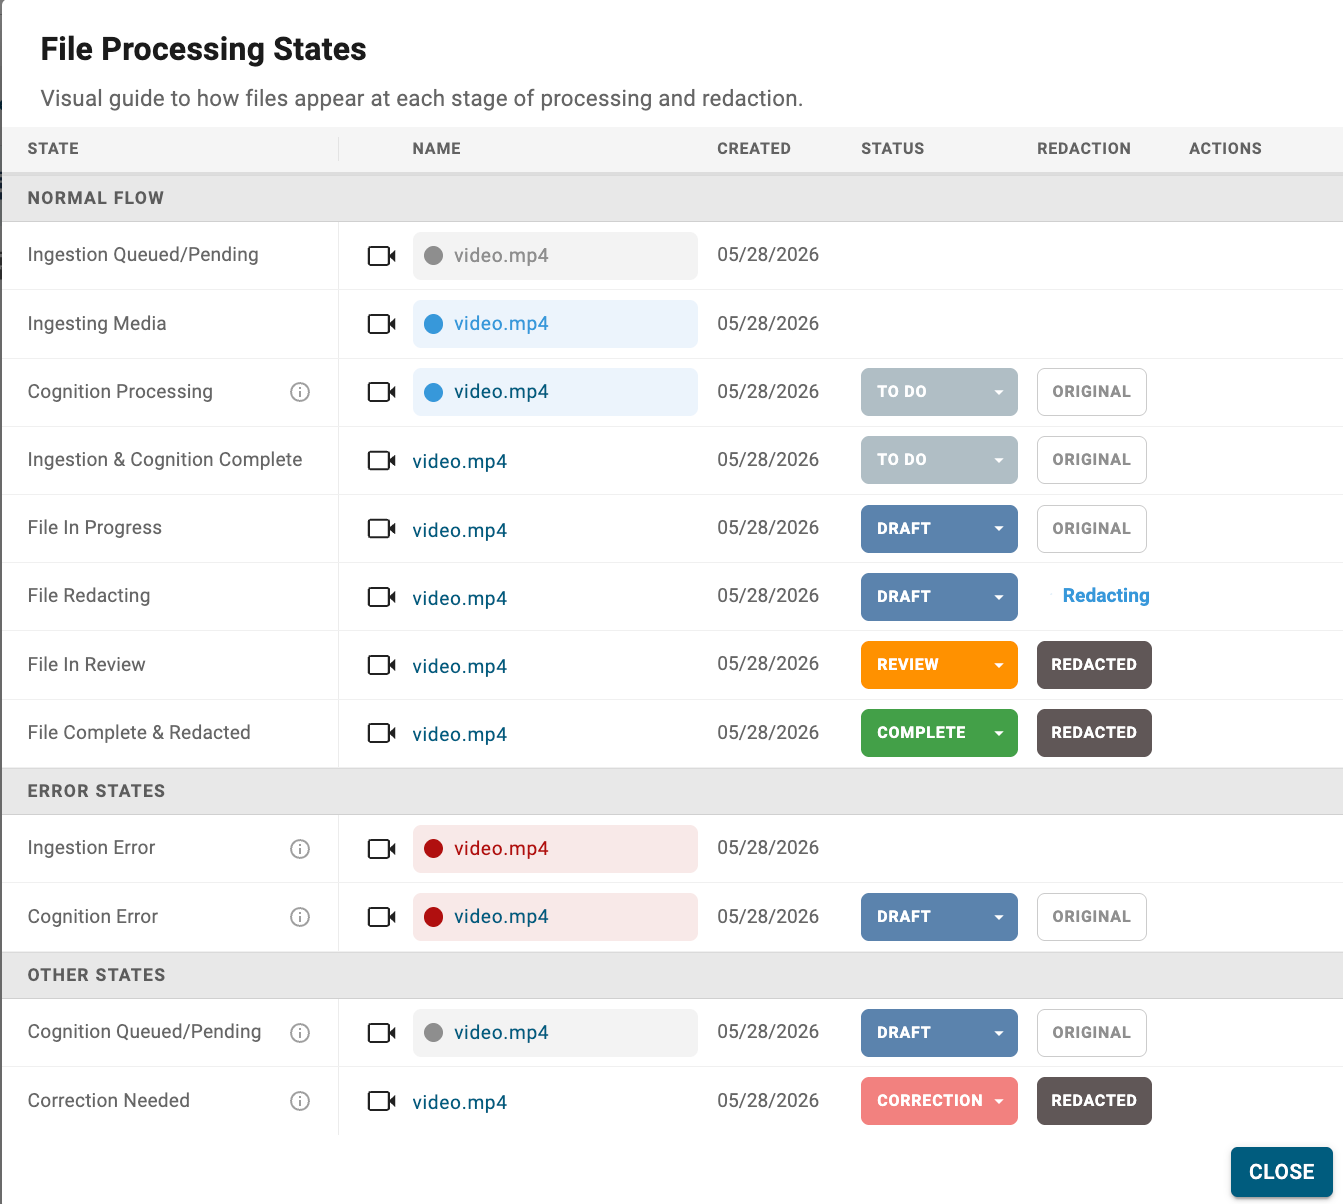The width and height of the screenshot is (1343, 1204).
Task: Open the CORRECTION status dropdown
Action: [939, 1101]
